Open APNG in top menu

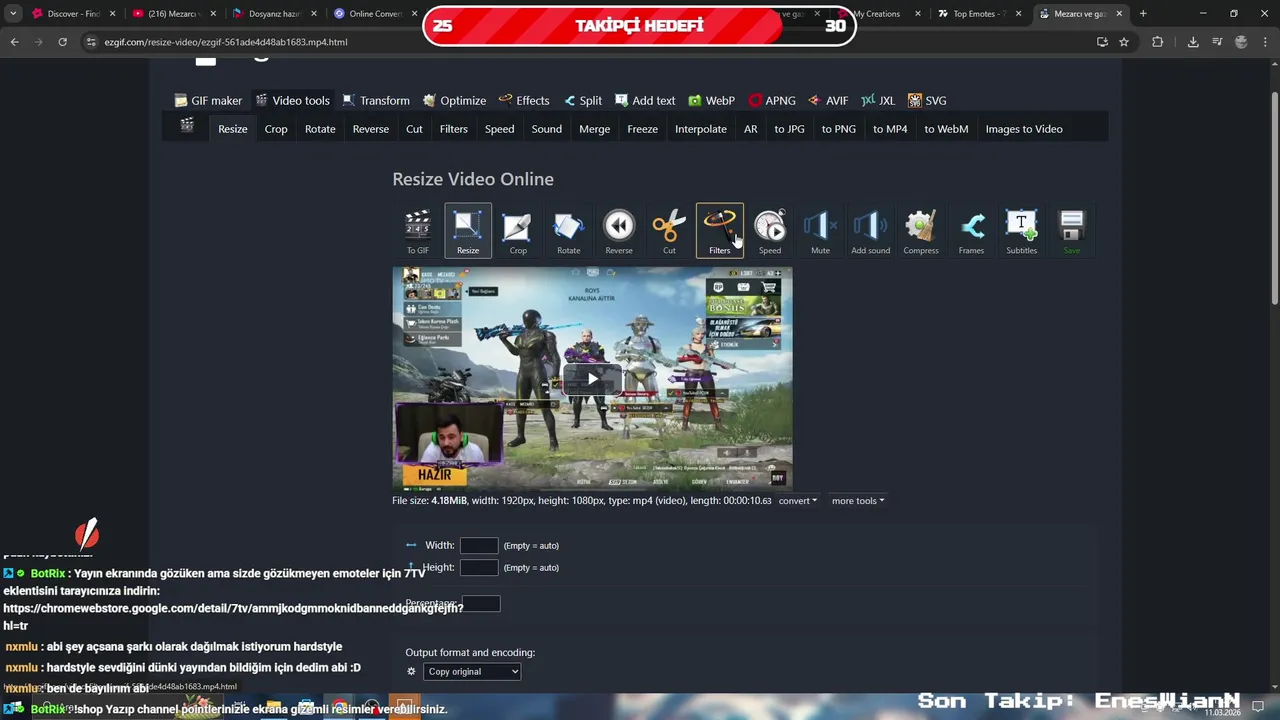(x=772, y=100)
